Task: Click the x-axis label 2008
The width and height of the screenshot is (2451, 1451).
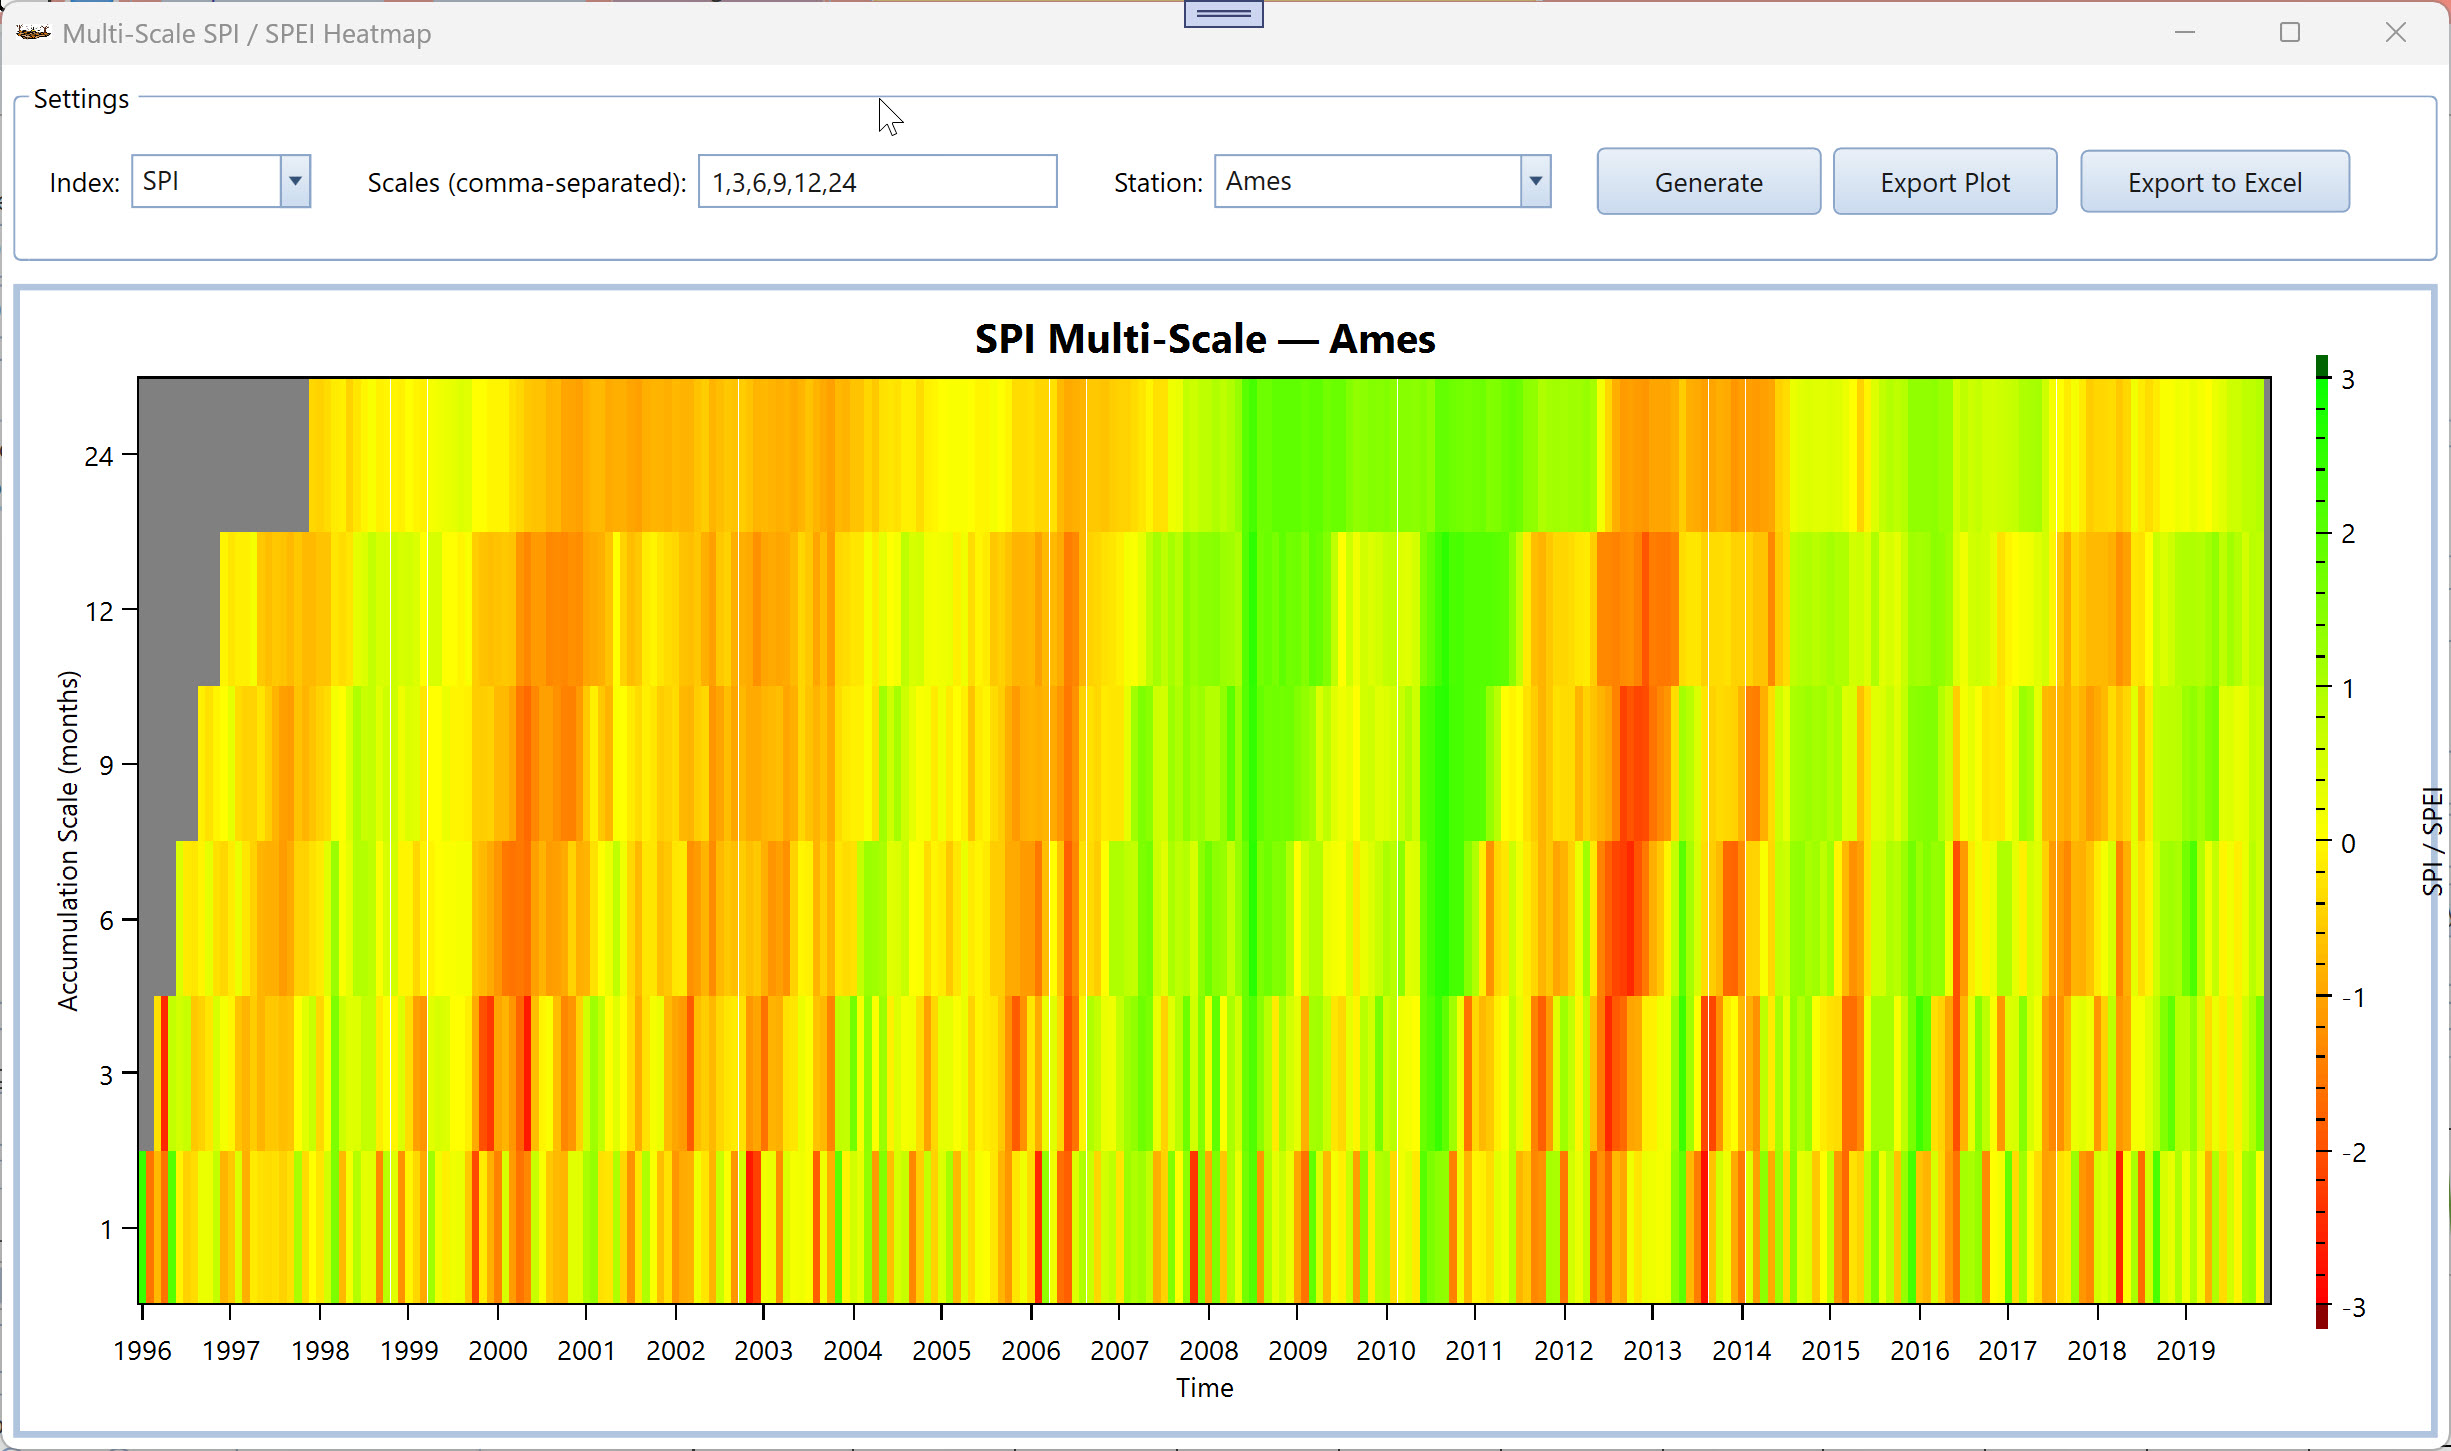Action: tap(1208, 1351)
